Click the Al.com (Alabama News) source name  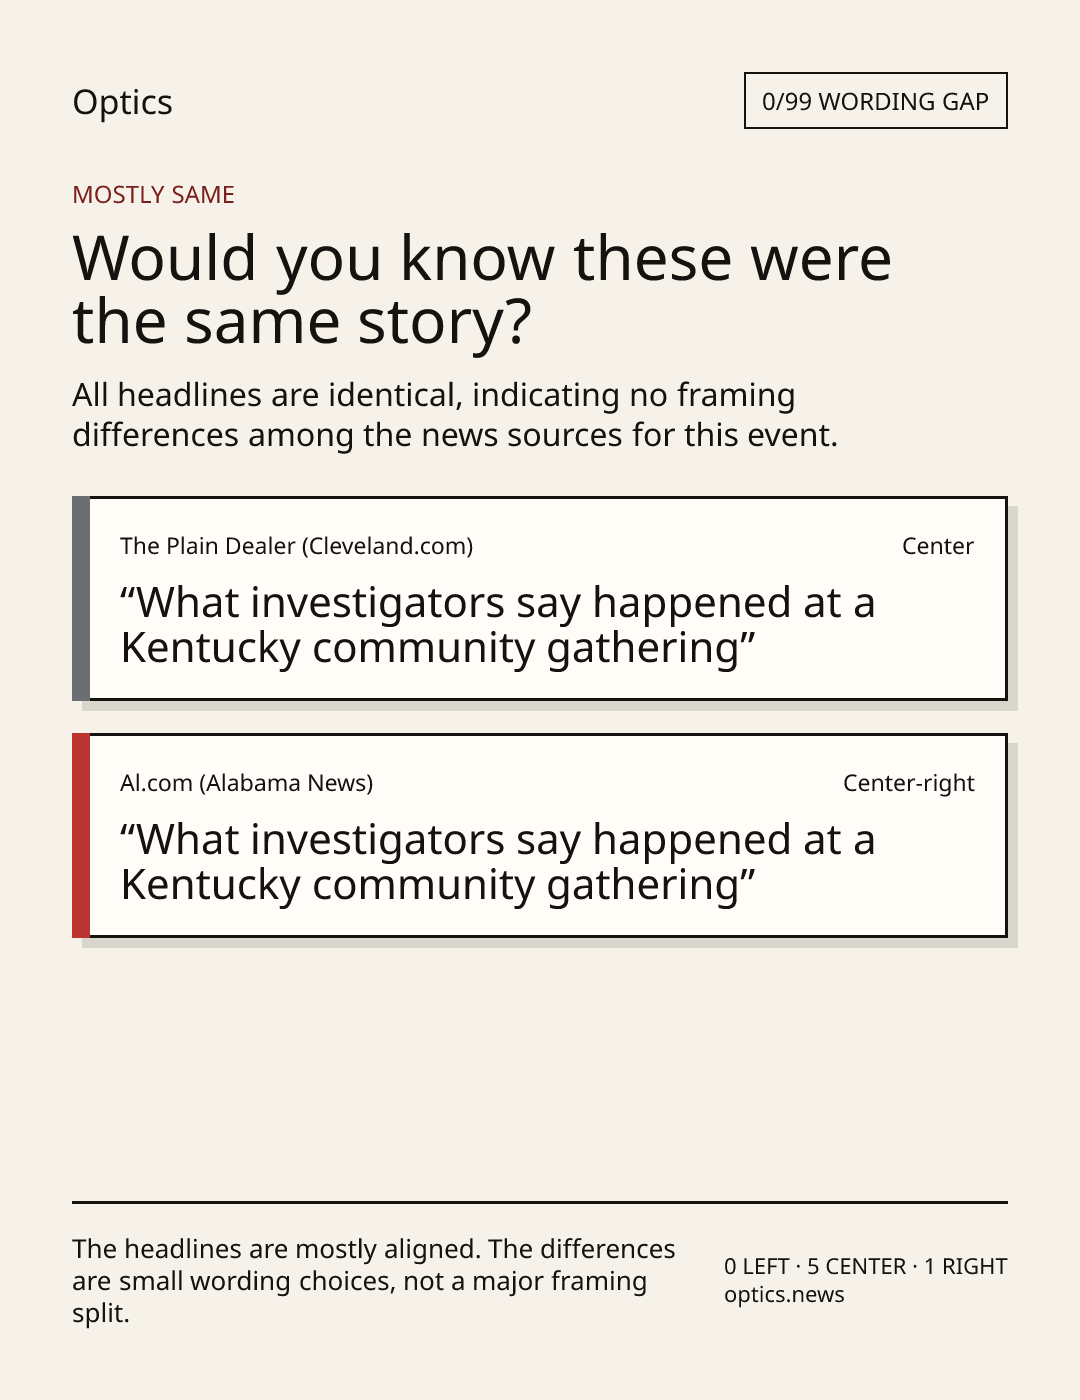[x=246, y=783]
